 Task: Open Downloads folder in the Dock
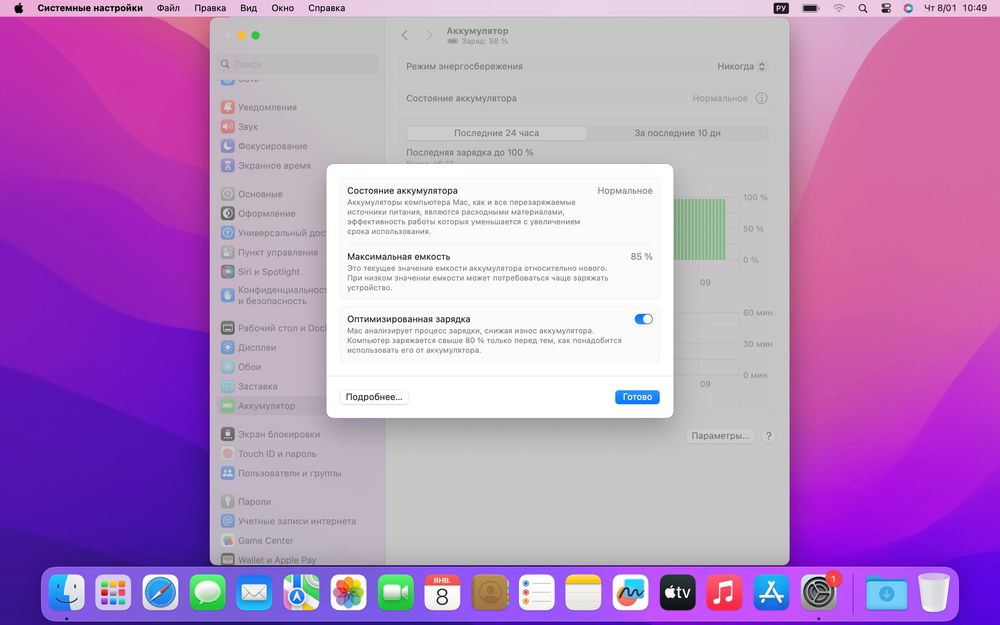click(886, 592)
